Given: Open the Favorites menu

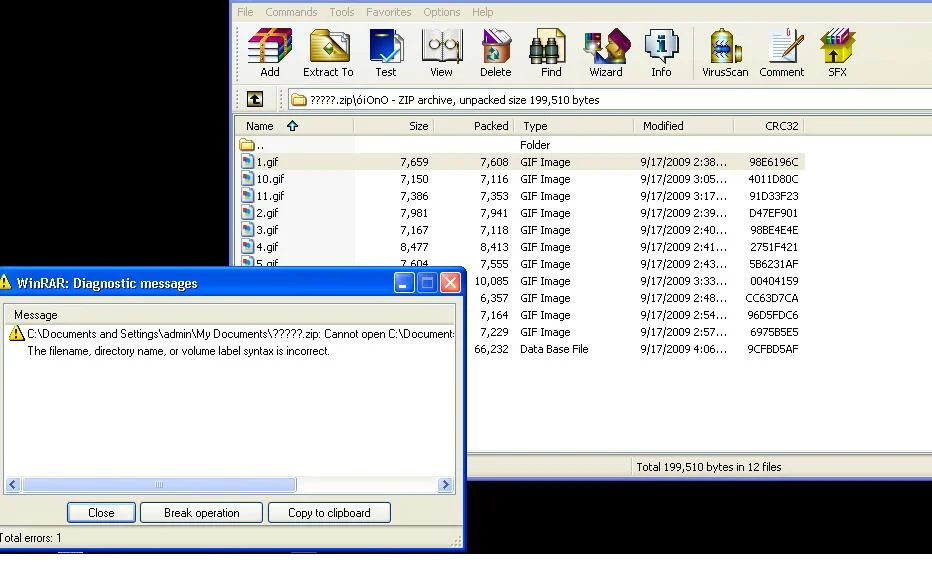Looking at the screenshot, I should (388, 12).
